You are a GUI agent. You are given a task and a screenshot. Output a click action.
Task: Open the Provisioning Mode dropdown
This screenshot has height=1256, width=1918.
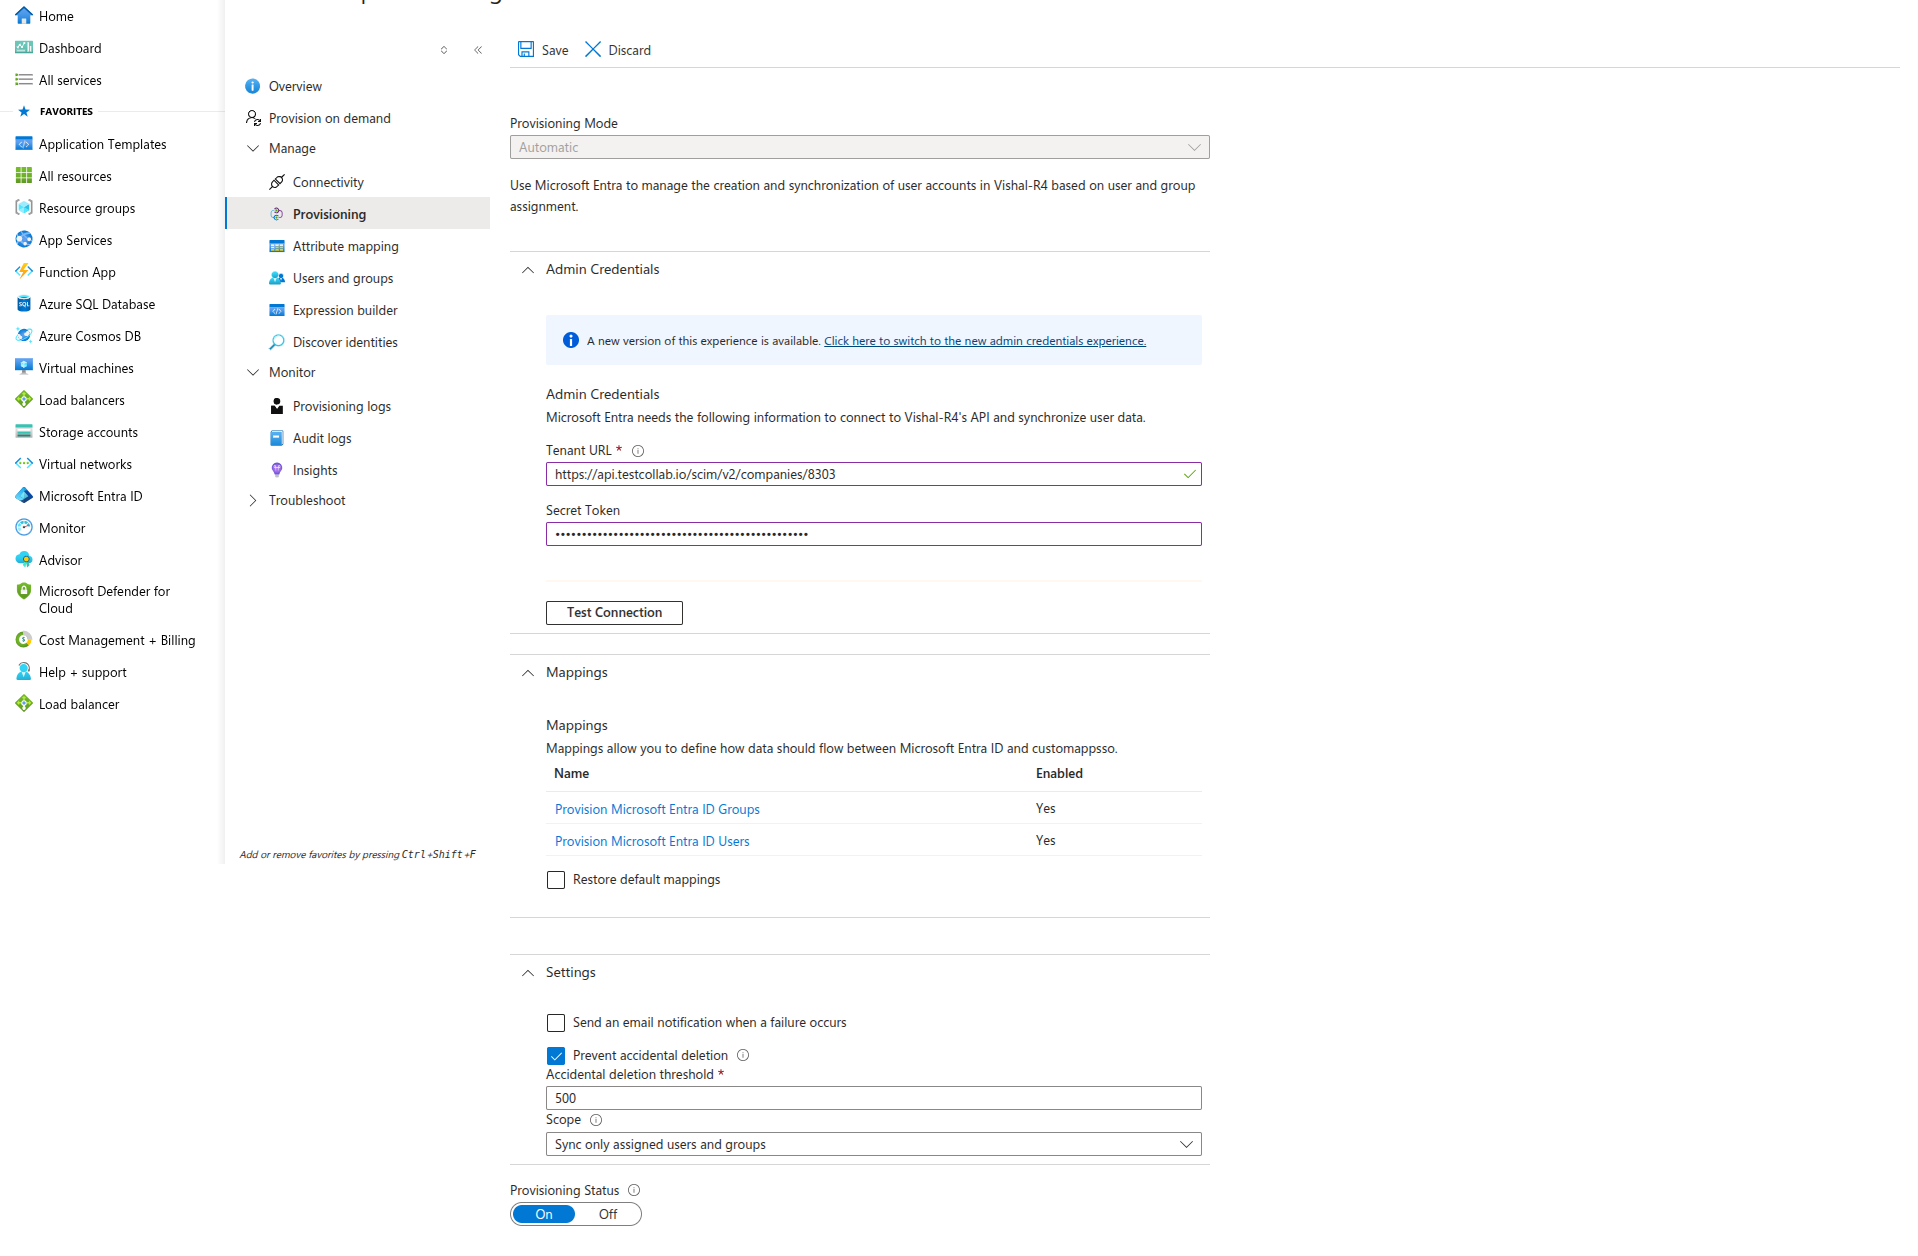859,147
